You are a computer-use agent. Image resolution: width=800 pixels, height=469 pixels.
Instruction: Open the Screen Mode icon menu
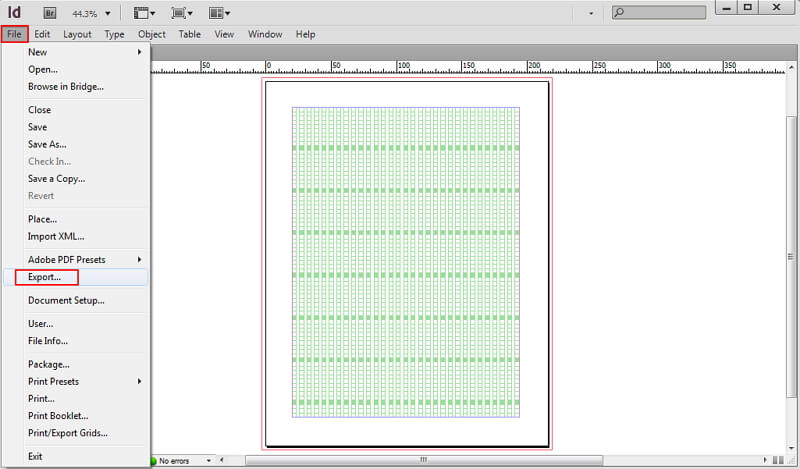[181, 14]
